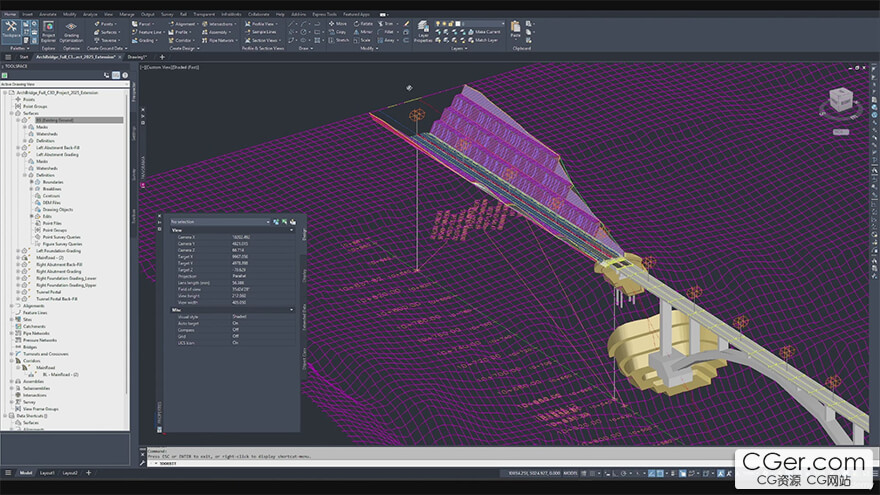The image size is (880, 495).
Task: Select the Rotate tool
Action: (x=363, y=24)
